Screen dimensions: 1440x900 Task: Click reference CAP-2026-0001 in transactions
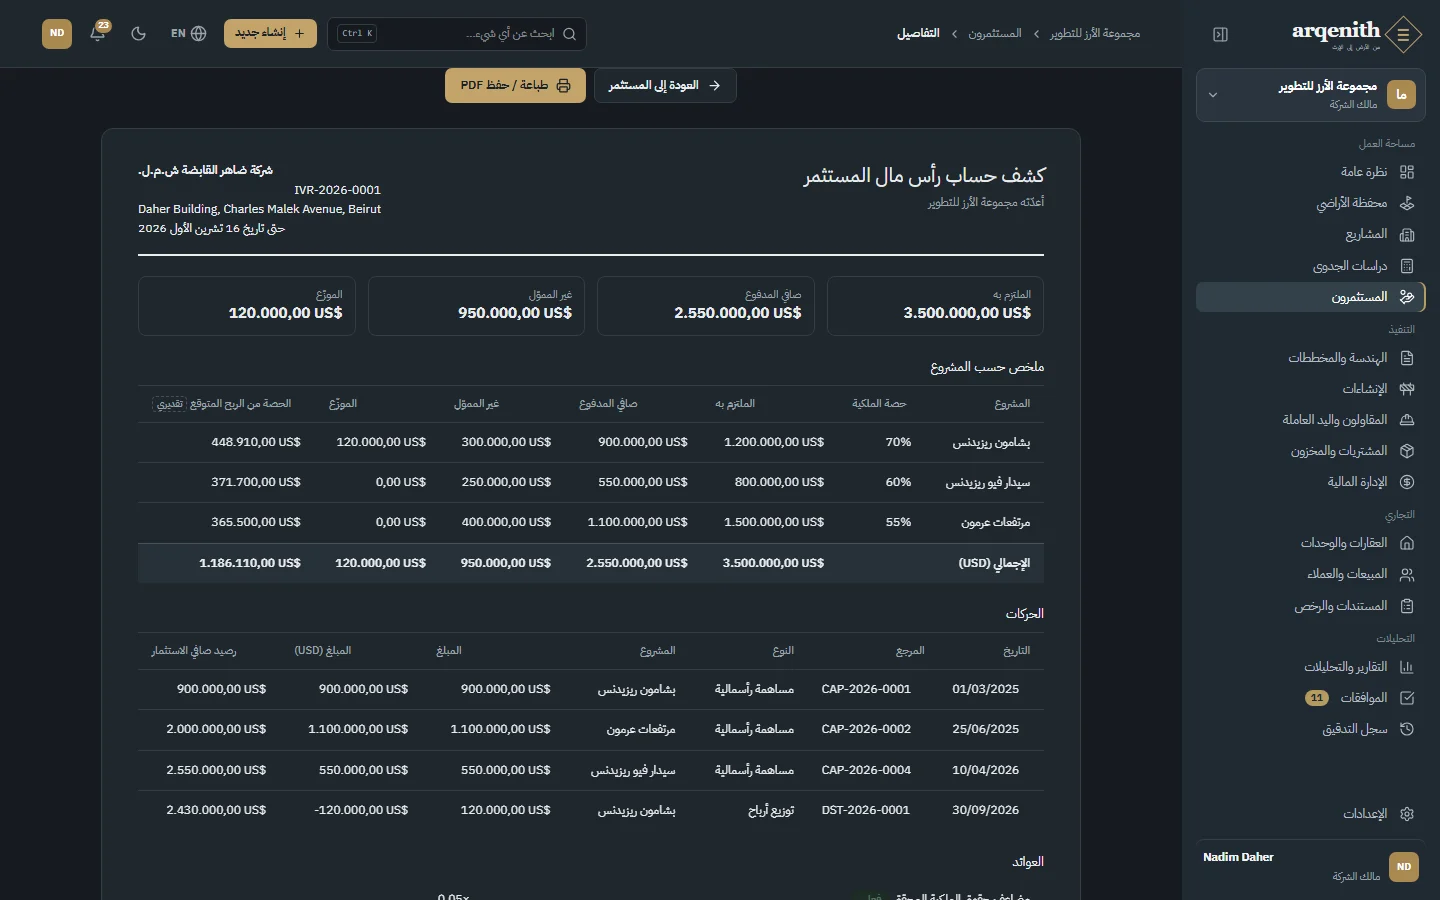click(x=866, y=689)
